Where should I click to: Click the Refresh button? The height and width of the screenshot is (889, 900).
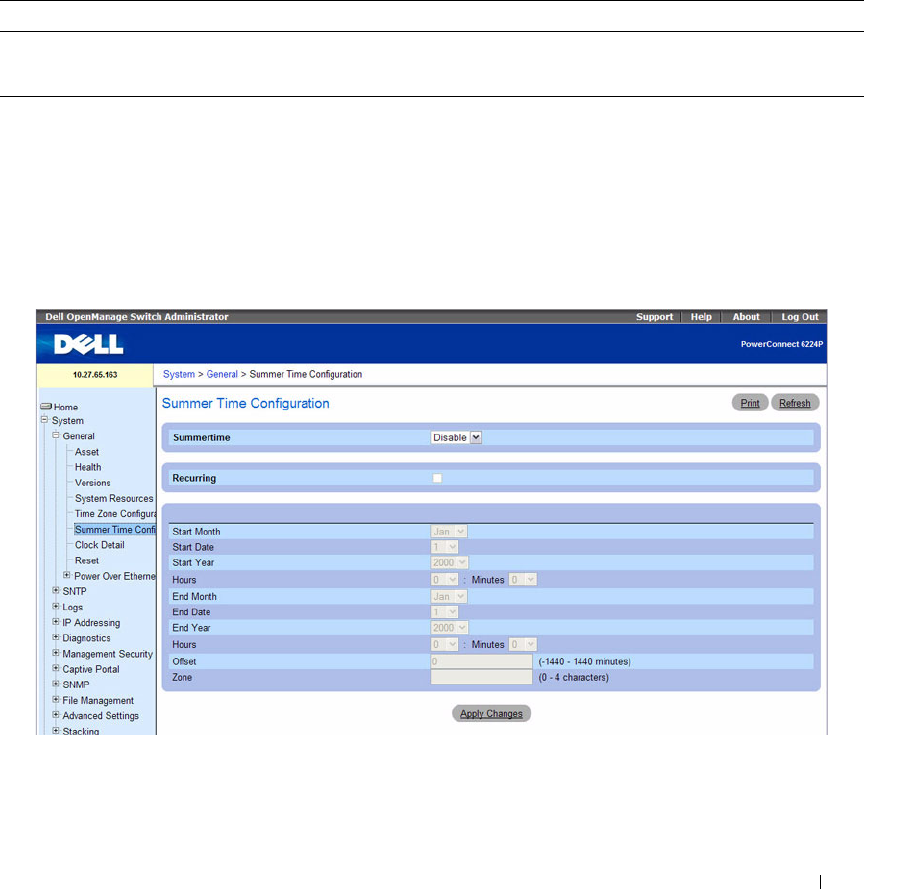tap(794, 403)
